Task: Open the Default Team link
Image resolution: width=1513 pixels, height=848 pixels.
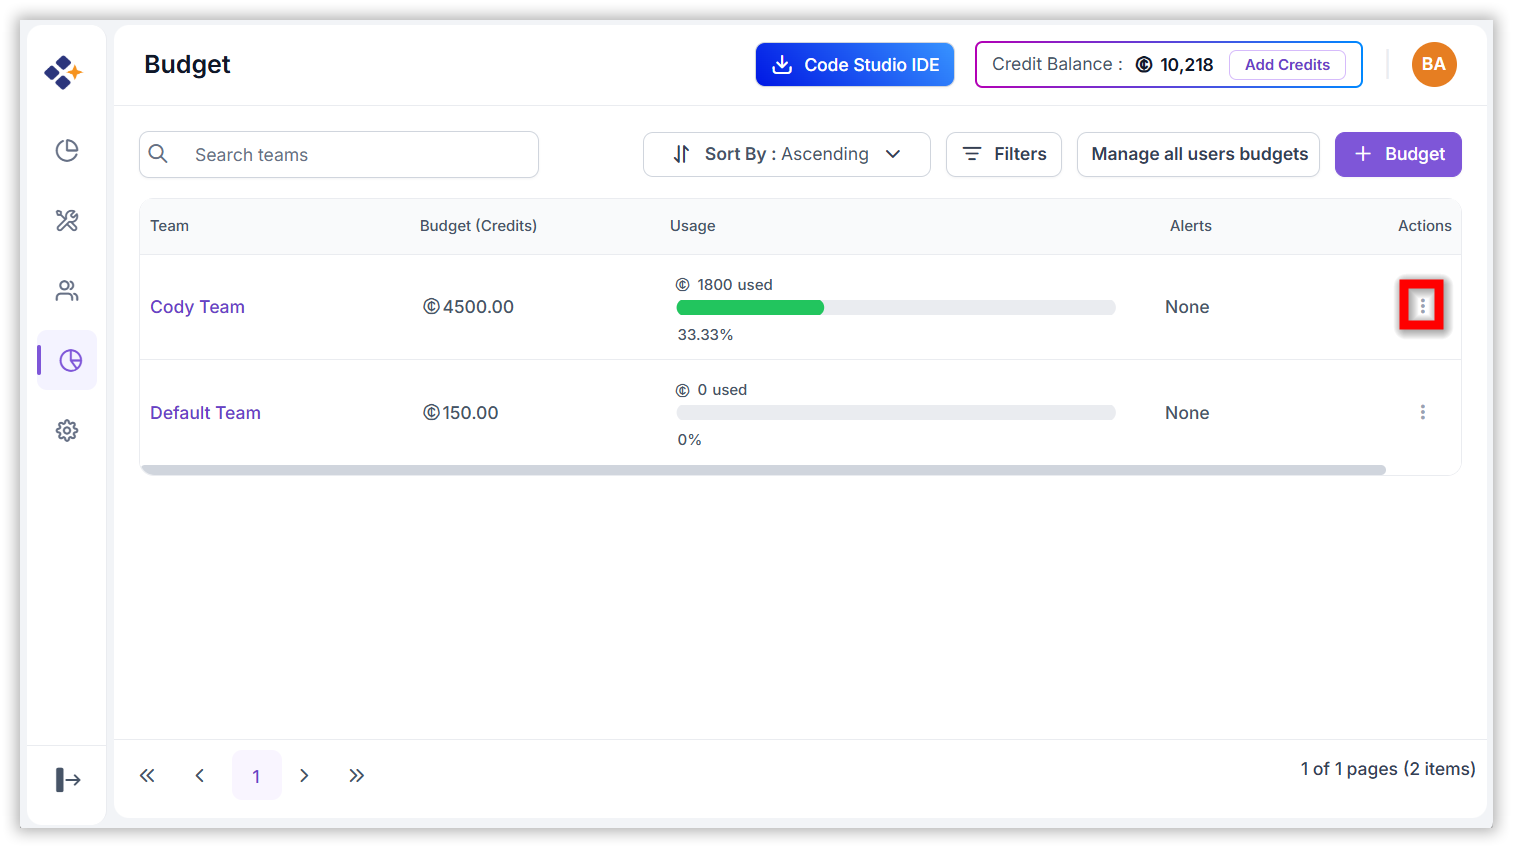Action: point(205,413)
